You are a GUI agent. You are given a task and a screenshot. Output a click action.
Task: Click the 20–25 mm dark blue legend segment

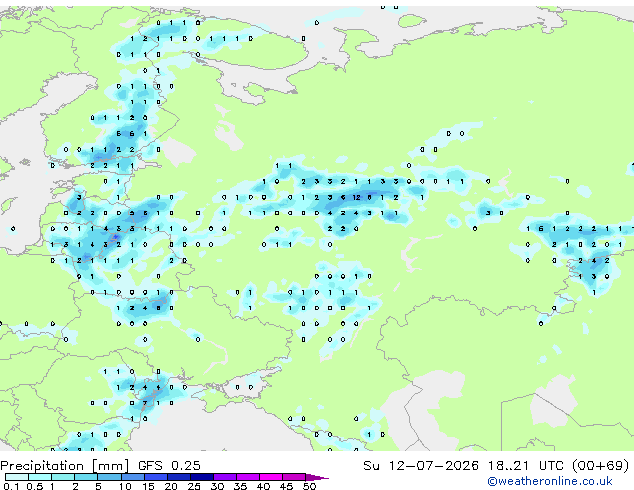(x=179, y=477)
